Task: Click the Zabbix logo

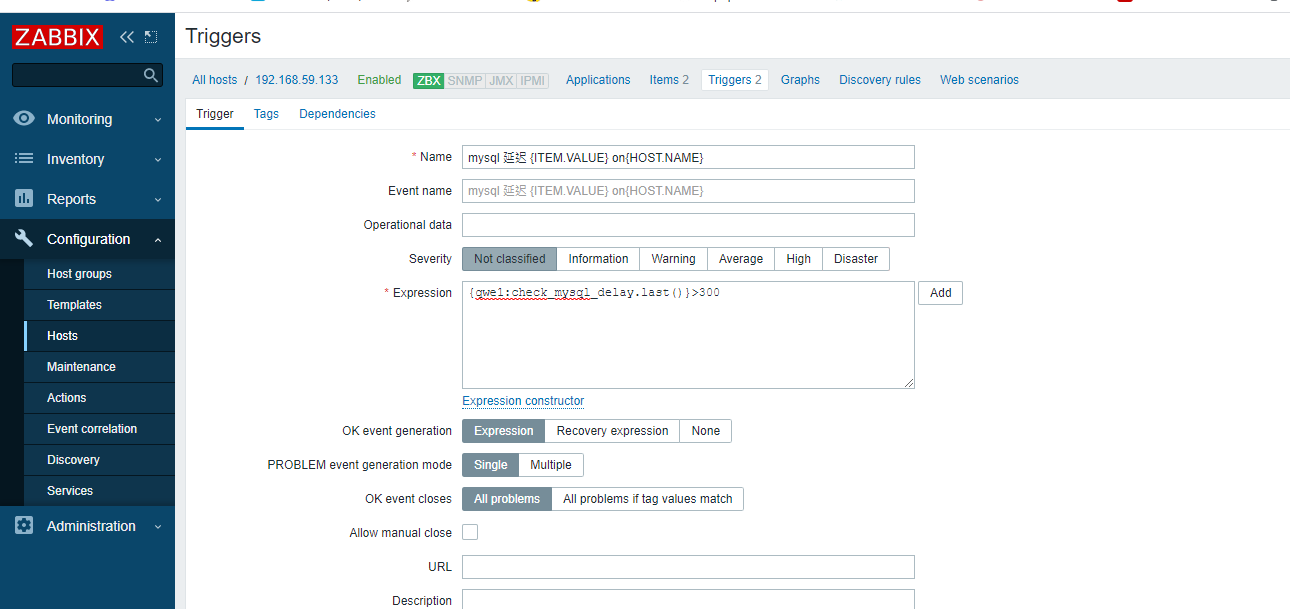Action: click(x=58, y=38)
